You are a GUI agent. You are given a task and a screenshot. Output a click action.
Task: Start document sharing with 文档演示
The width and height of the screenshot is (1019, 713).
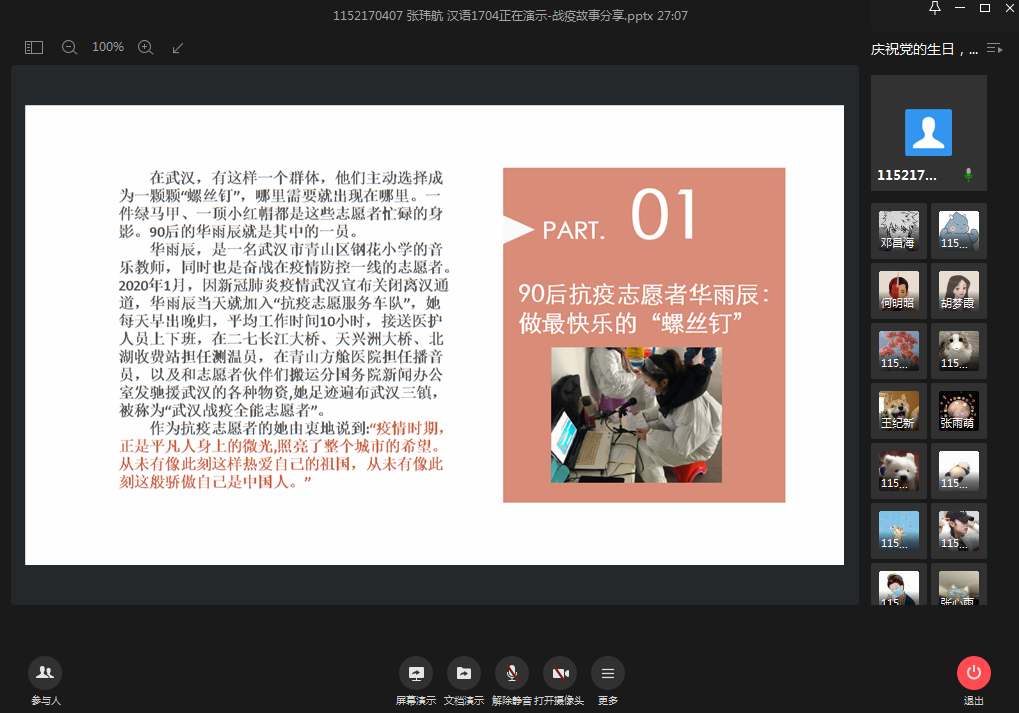pyautogui.click(x=463, y=680)
